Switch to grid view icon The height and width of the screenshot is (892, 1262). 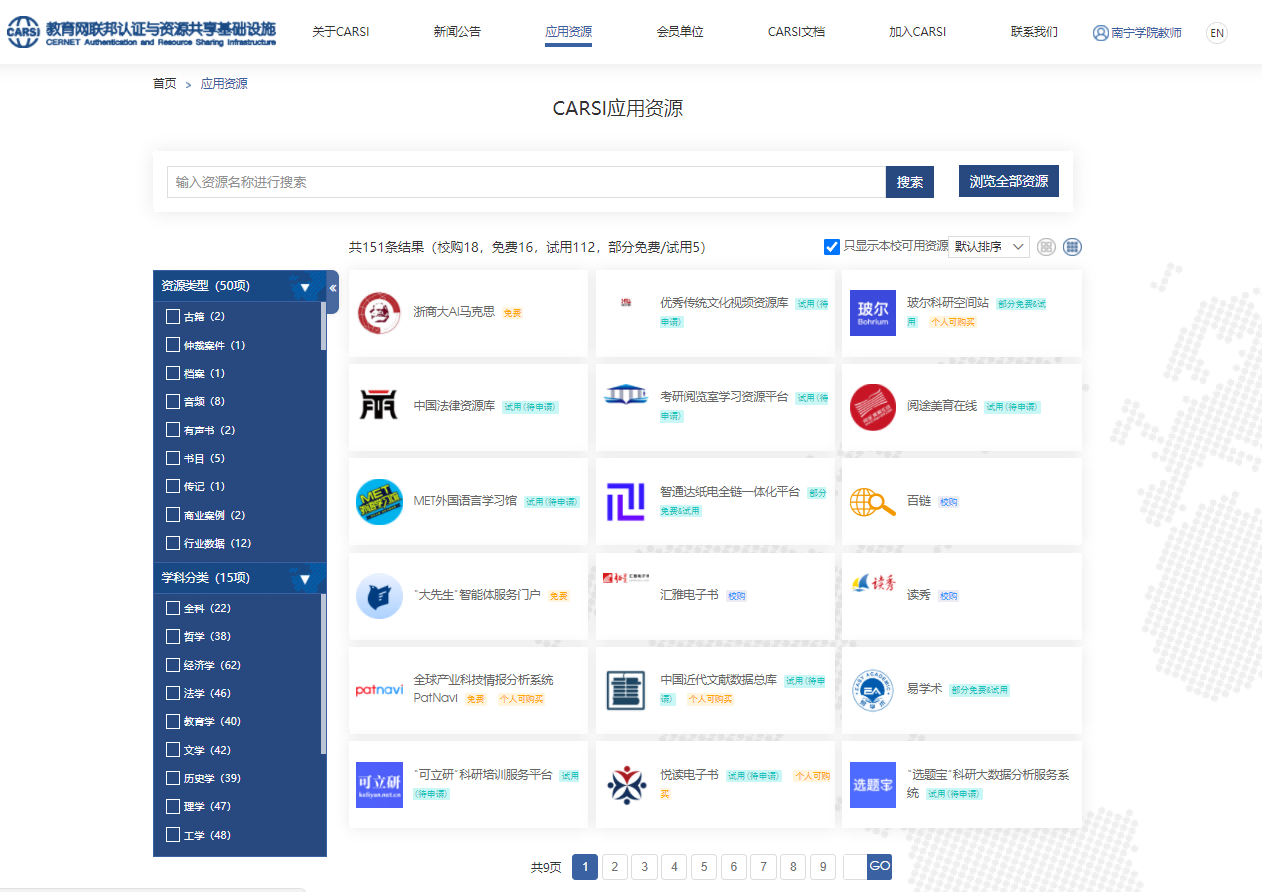click(1072, 247)
